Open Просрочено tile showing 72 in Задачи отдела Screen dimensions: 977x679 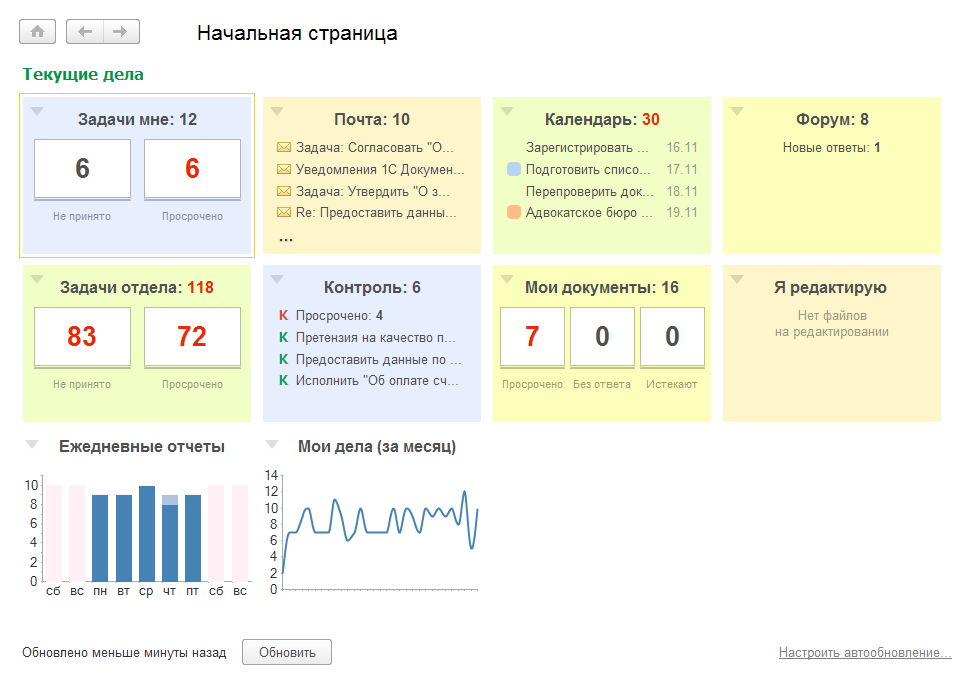192,337
